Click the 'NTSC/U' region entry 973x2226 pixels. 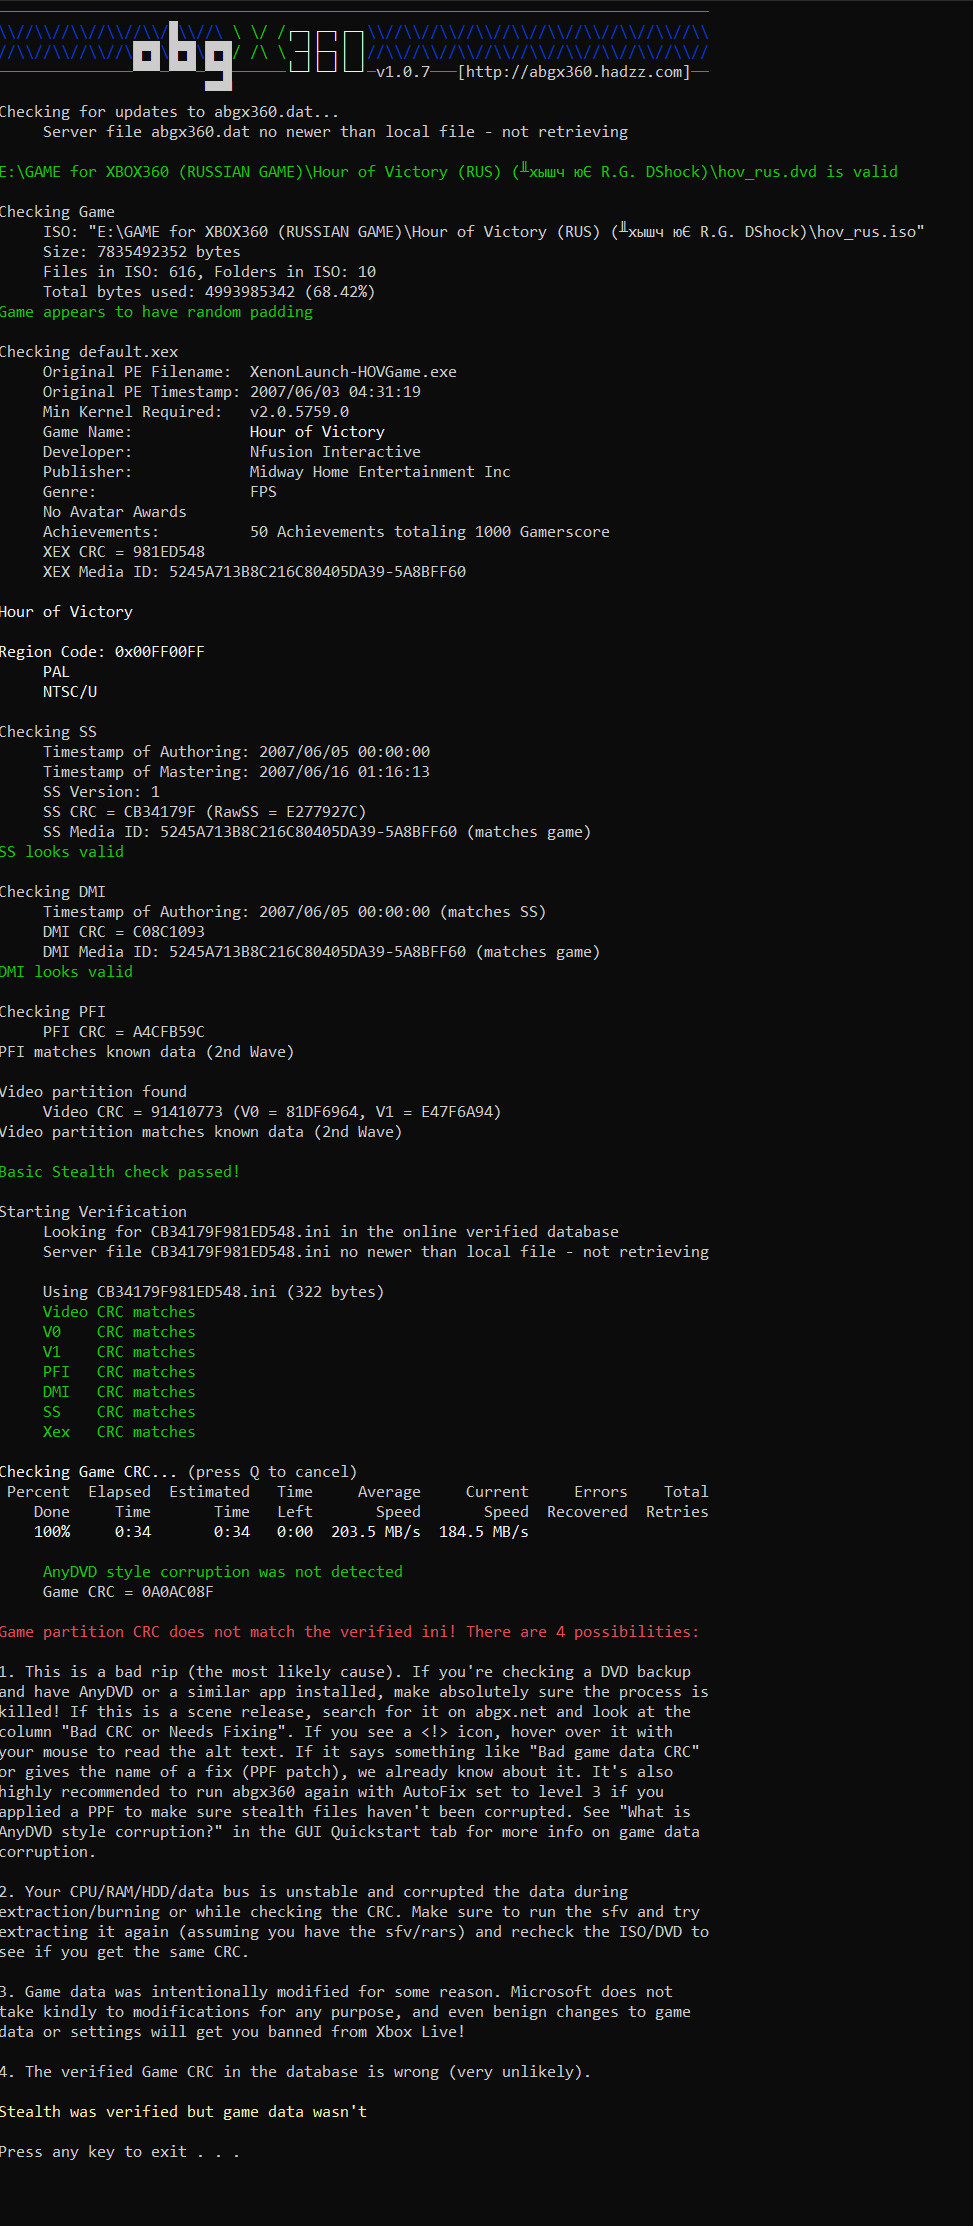point(70,692)
